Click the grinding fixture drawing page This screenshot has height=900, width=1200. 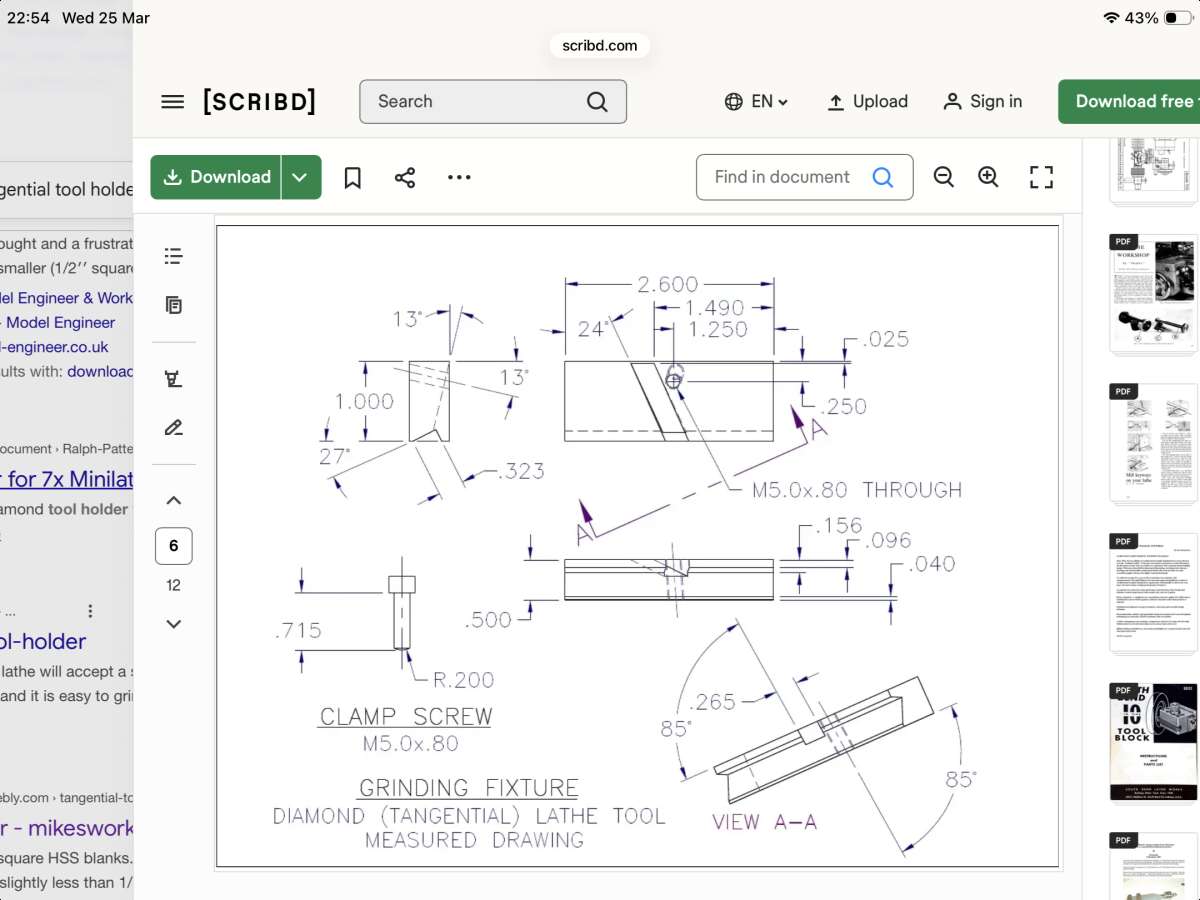click(x=638, y=546)
